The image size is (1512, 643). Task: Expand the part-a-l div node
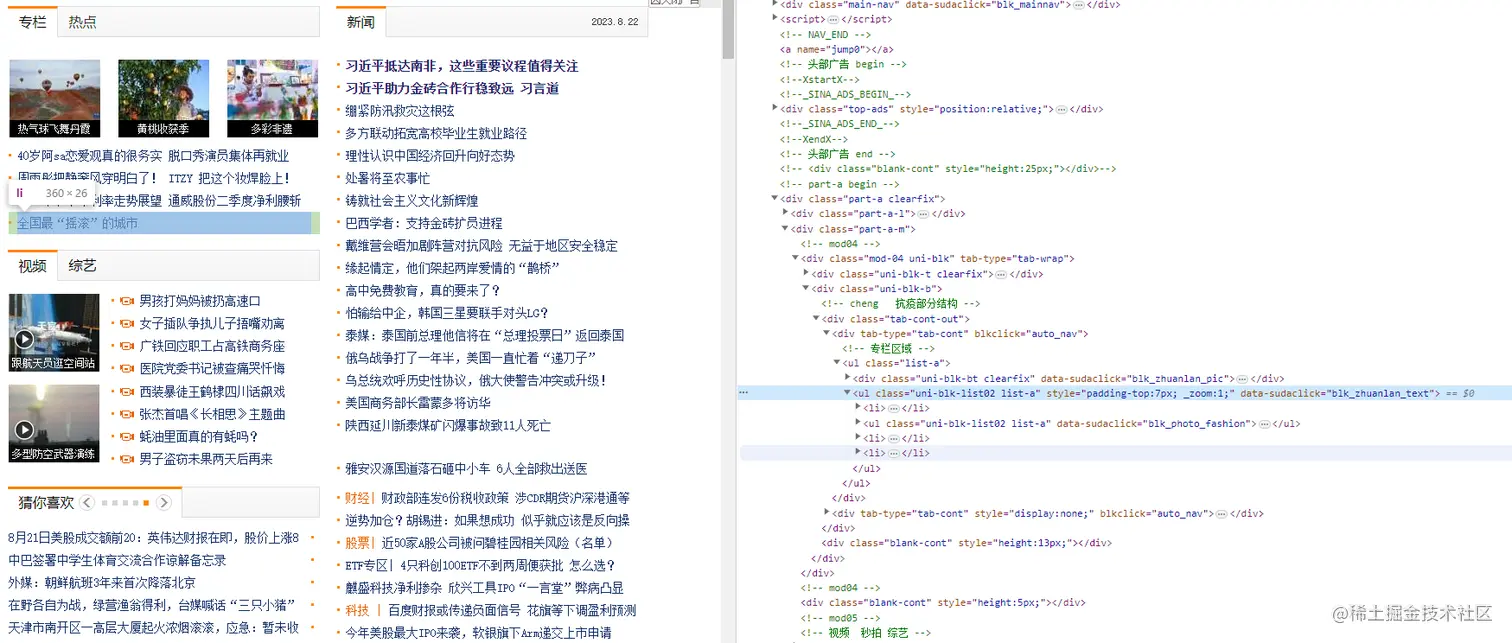785,214
